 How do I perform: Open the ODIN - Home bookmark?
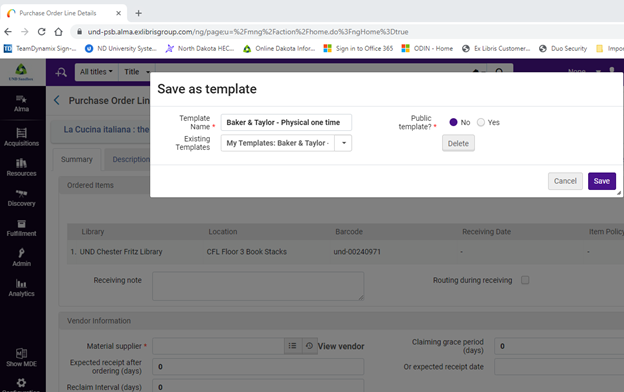point(427,48)
